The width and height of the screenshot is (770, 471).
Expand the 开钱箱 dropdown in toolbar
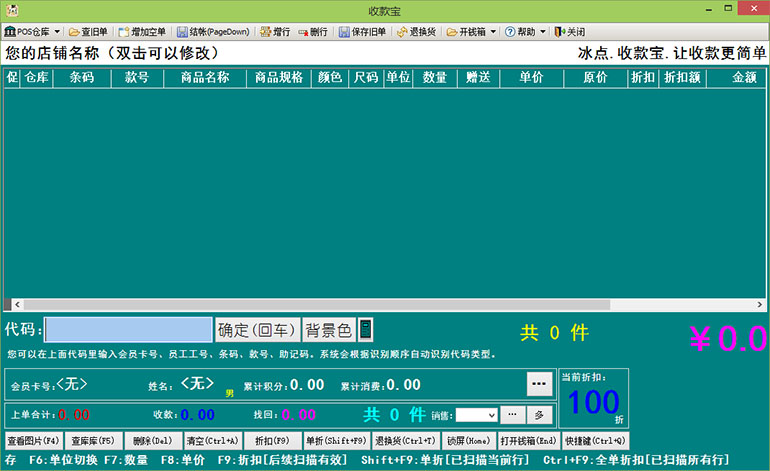[x=491, y=32]
